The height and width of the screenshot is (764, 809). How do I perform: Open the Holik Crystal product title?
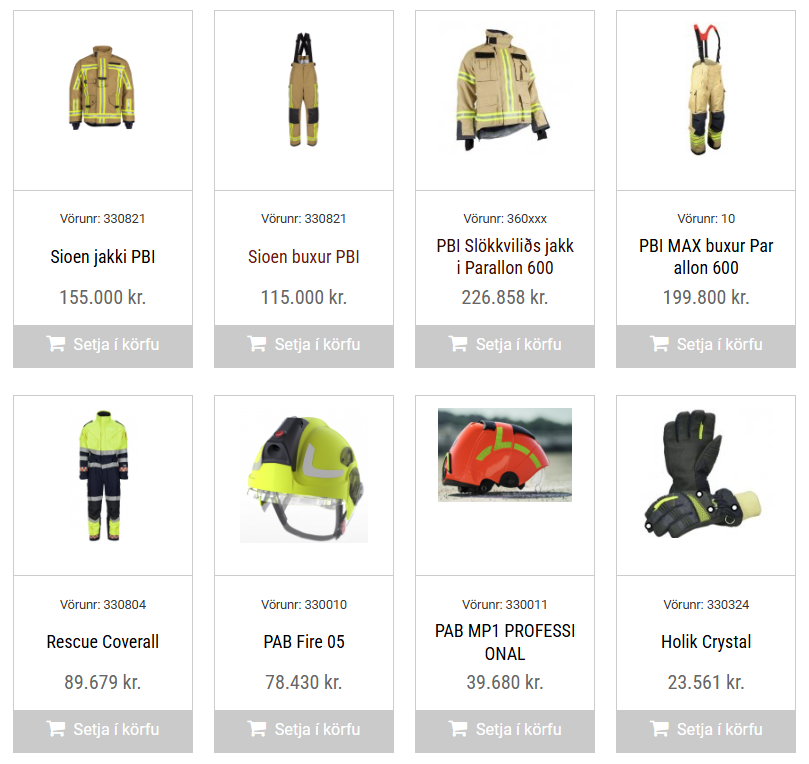coord(706,642)
